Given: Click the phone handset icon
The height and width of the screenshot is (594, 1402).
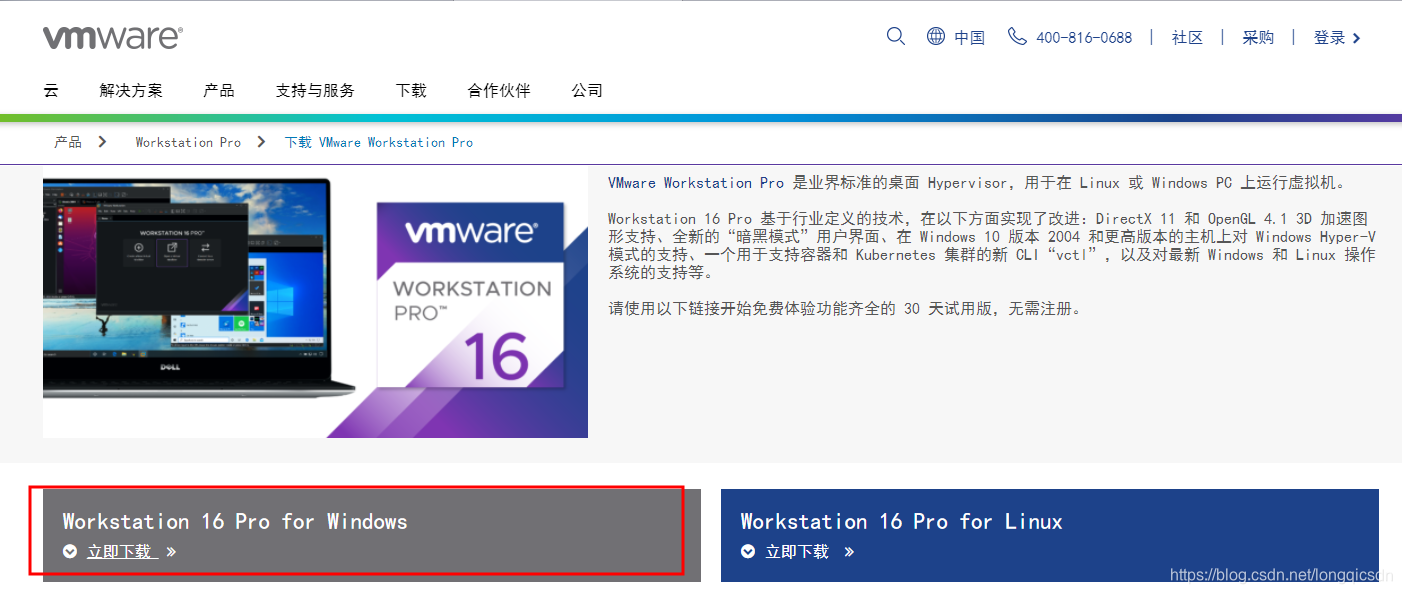Looking at the screenshot, I should (1017, 37).
